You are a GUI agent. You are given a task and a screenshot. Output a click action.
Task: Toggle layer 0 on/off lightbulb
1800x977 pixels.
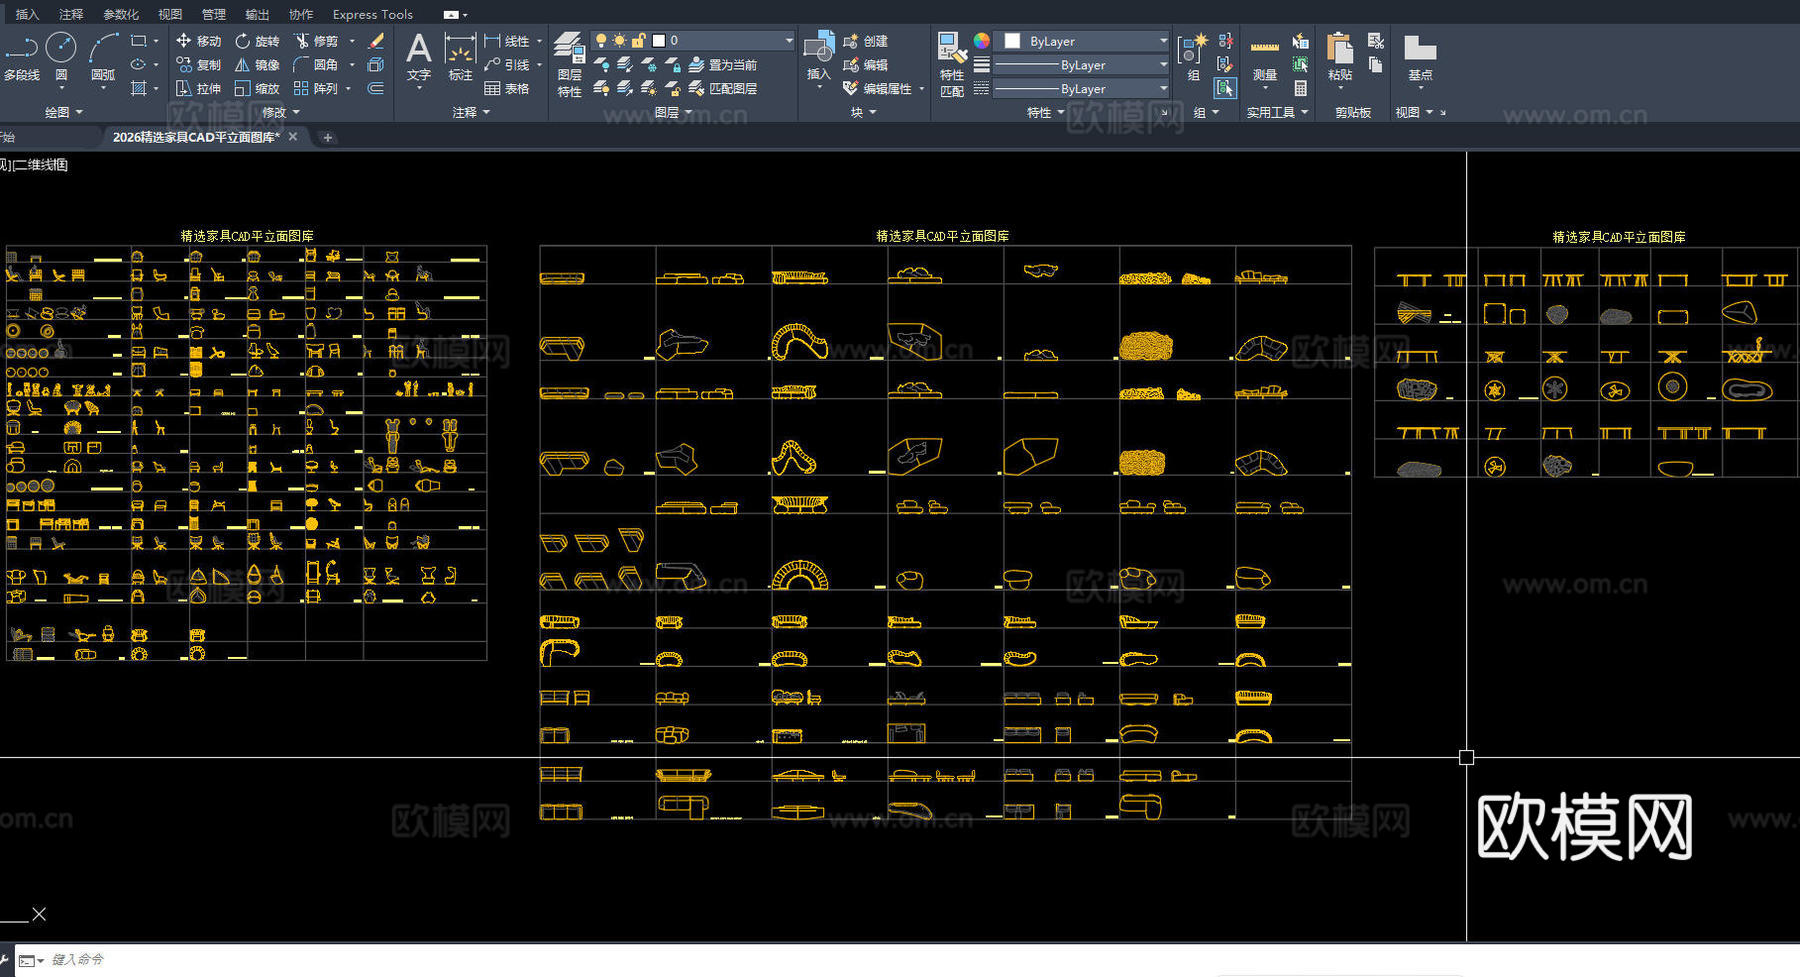601,41
